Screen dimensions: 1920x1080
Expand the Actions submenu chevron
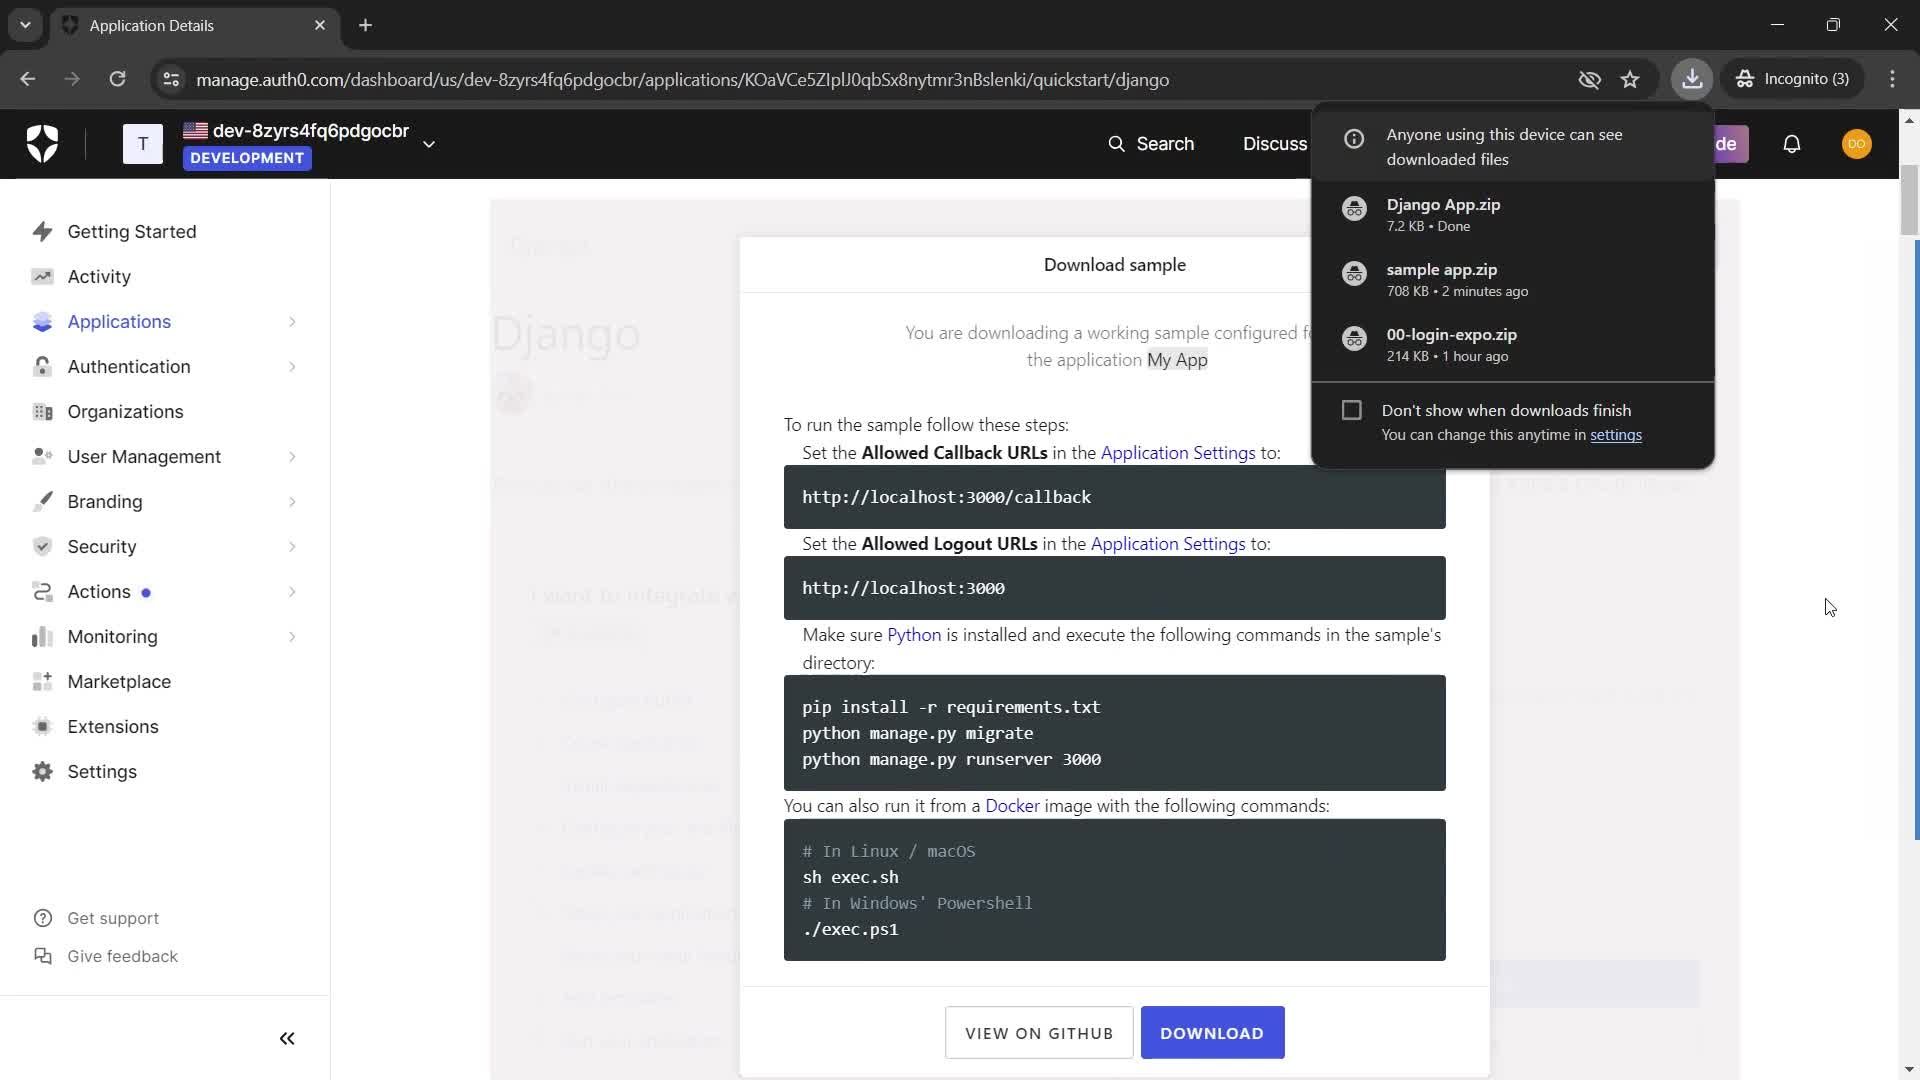click(292, 592)
